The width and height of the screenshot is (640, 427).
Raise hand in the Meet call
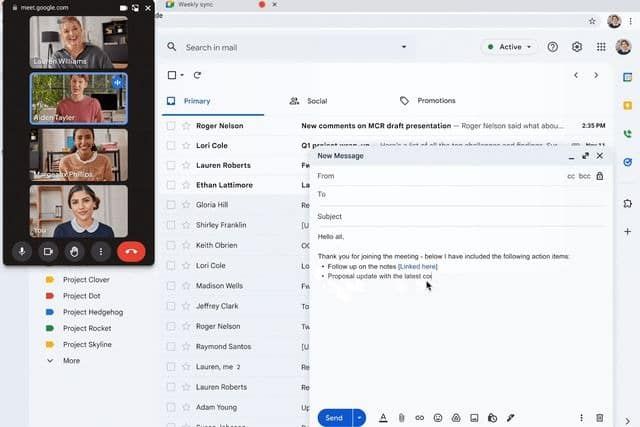(x=74, y=251)
